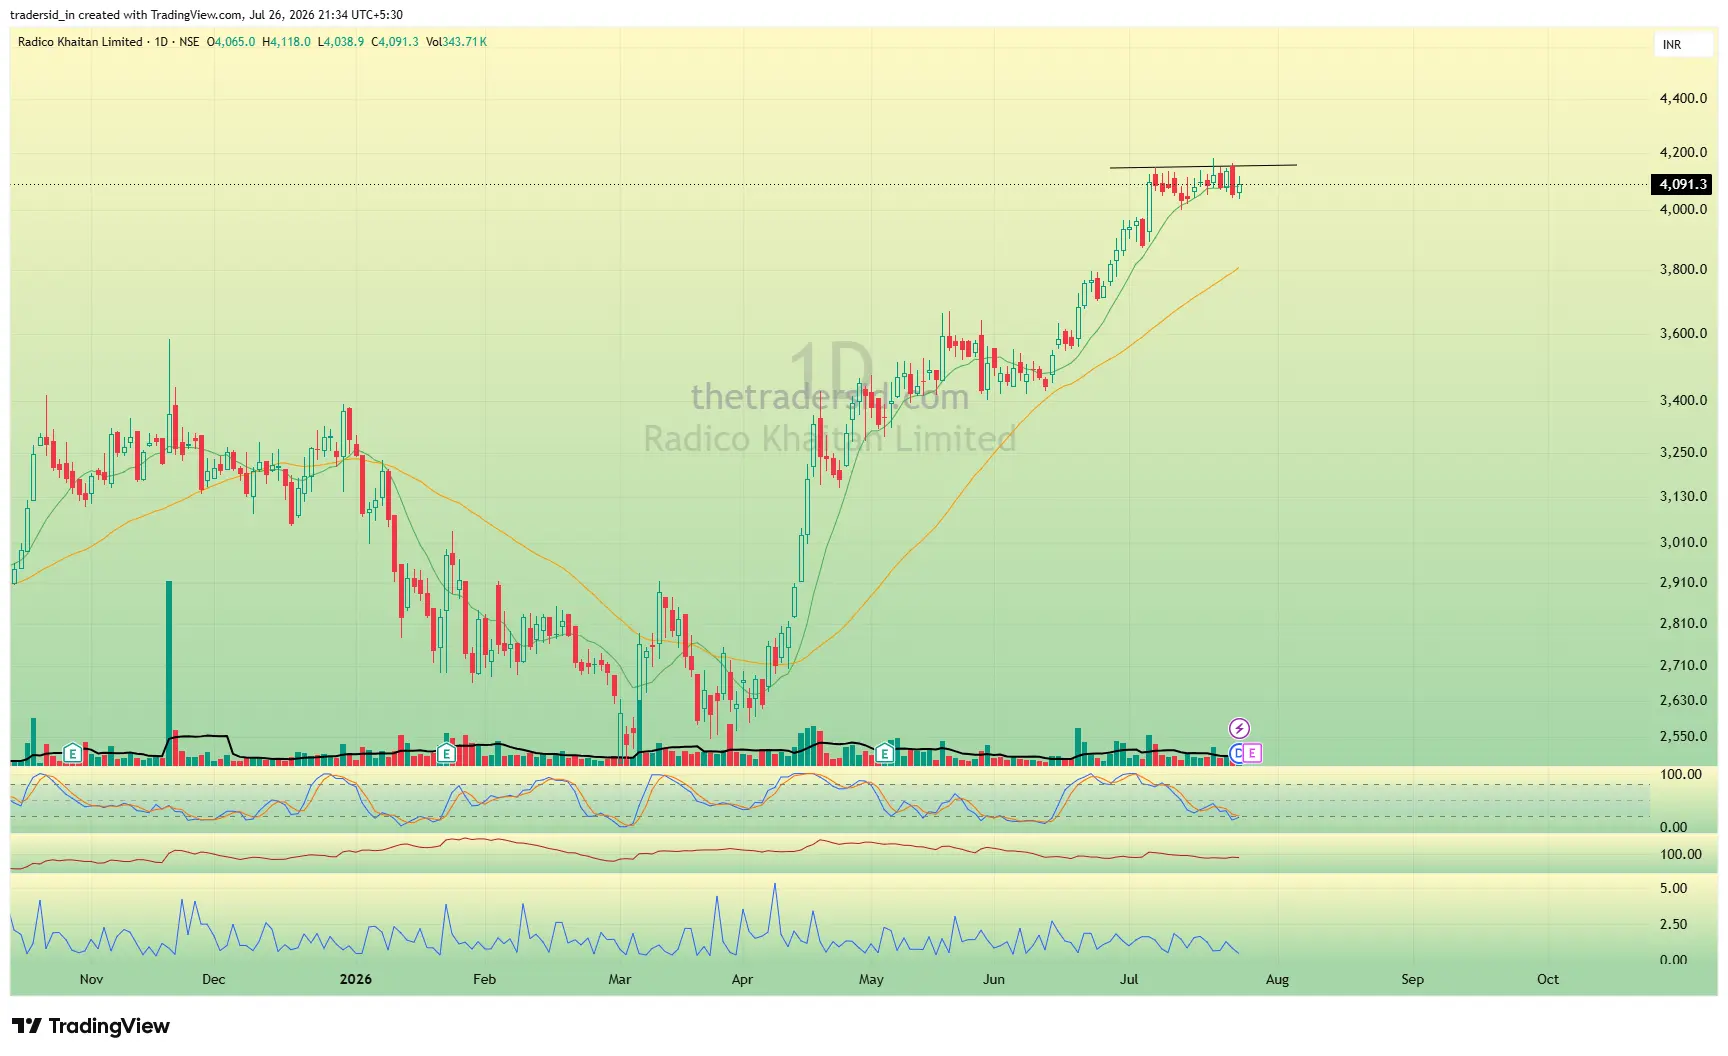
Task: Click the May label on the time axis
Action: (x=871, y=979)
